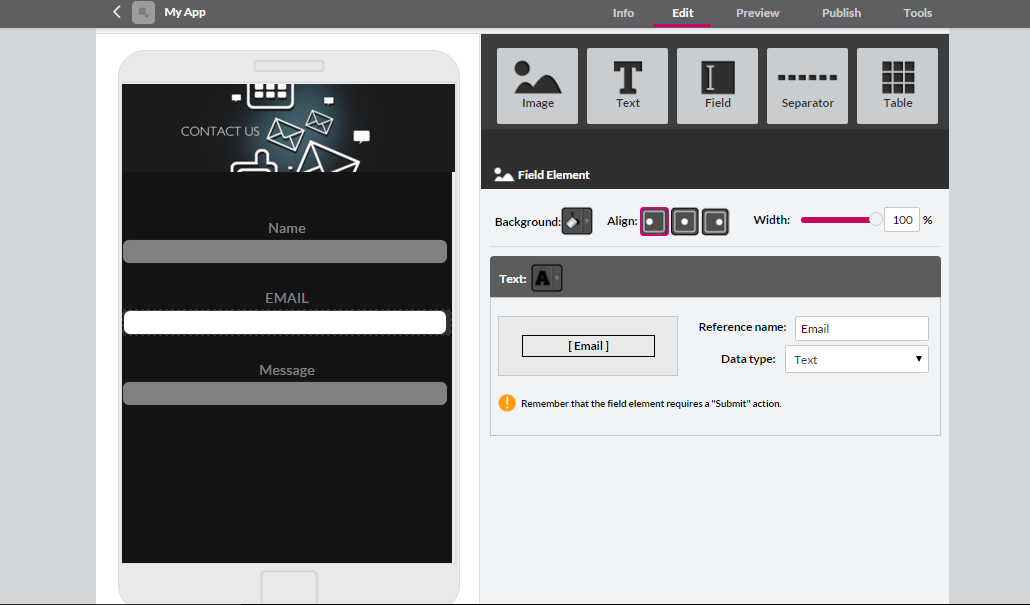
Task: Add a Separator element
Action: [x=807, y=85]
